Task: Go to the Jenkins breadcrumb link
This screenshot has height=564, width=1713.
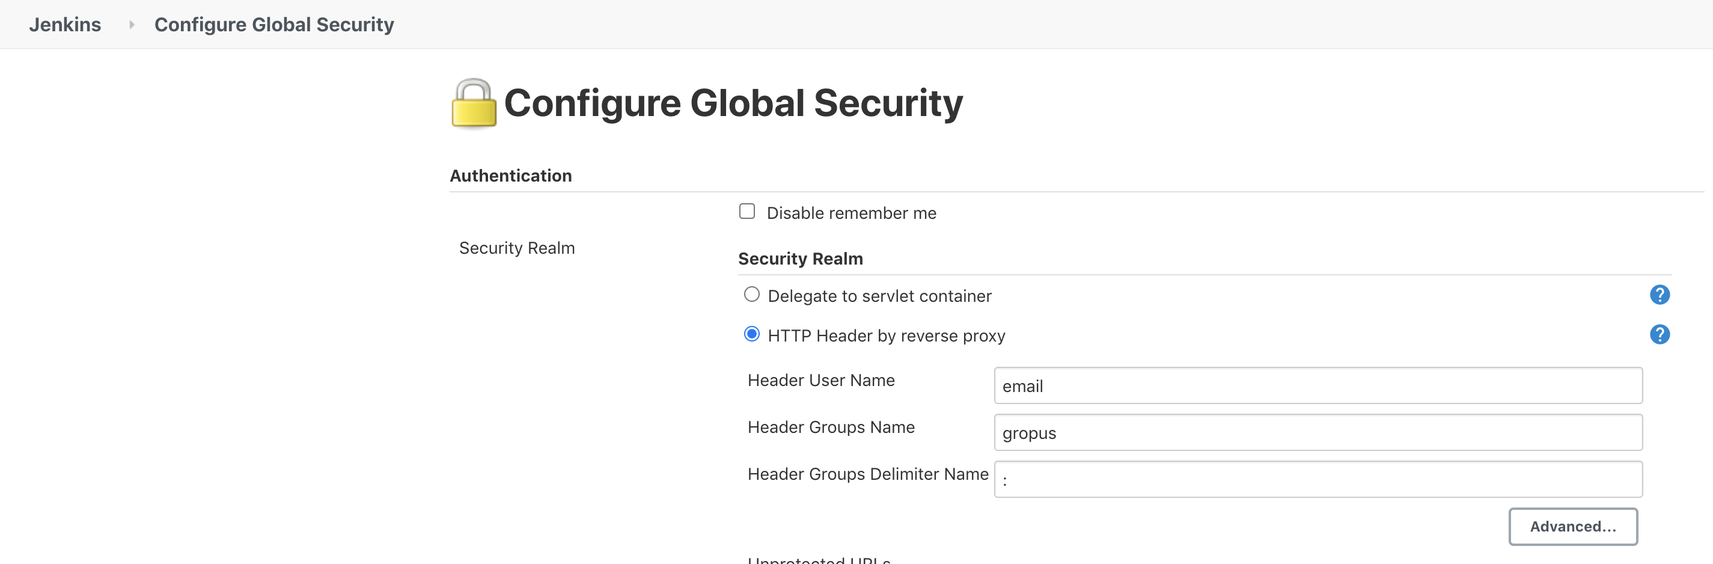Action: (65, 24)
